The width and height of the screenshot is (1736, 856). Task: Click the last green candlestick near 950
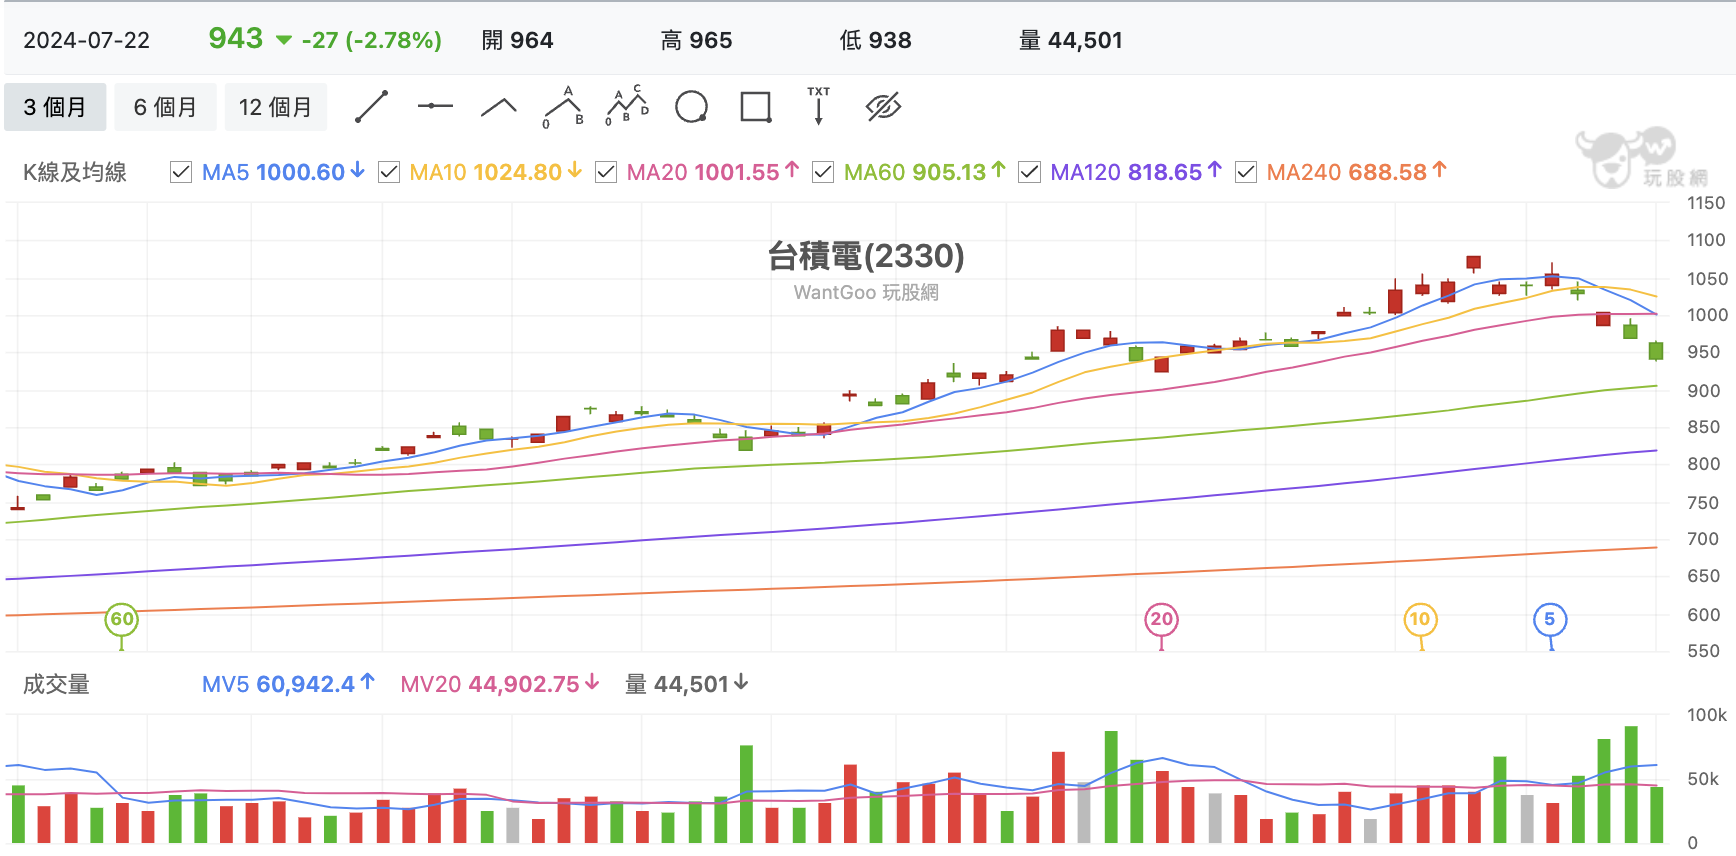1656,350
